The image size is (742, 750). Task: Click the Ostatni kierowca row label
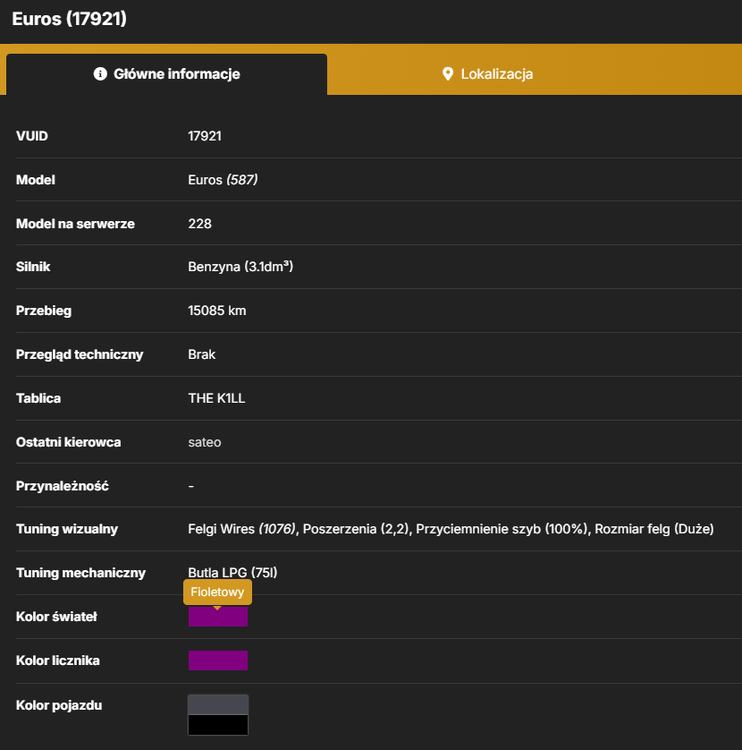[68, 442]
